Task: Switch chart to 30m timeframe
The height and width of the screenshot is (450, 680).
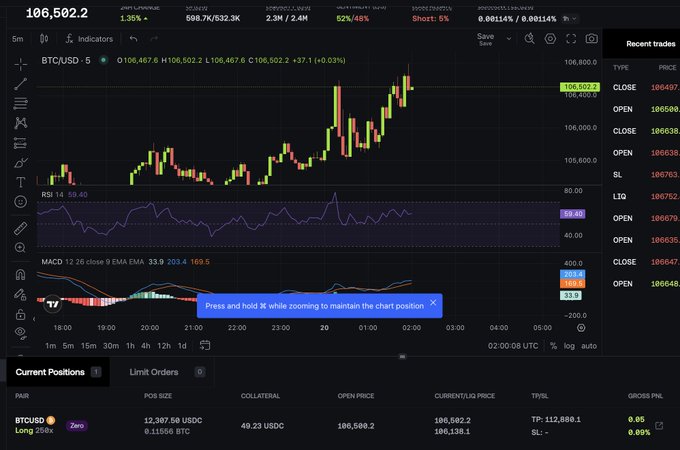Action: click(x=111, y=346)
